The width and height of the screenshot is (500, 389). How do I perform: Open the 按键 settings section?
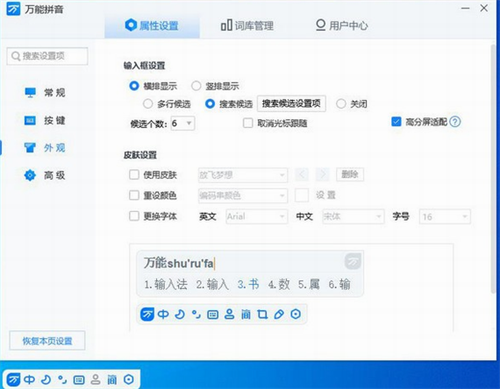click(45, 120)
